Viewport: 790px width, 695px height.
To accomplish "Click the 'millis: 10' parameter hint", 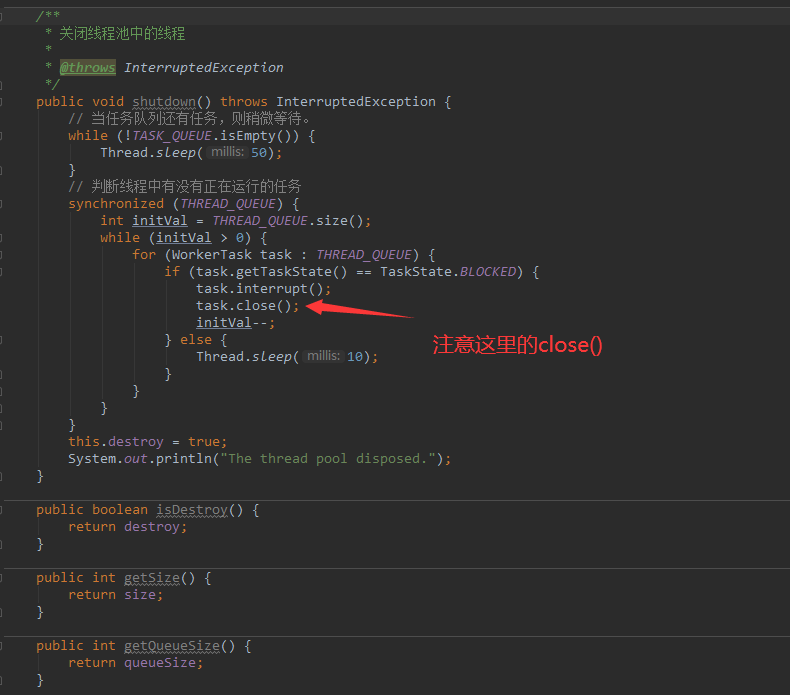I will point(334,356).
